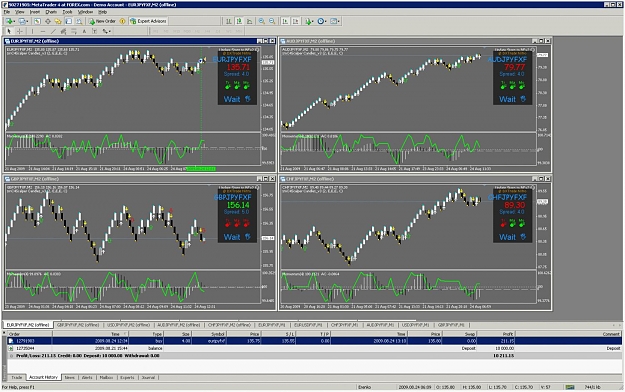Open the Help menu
The width and height of the screenshot is (625, 392).
click(102, 12)
